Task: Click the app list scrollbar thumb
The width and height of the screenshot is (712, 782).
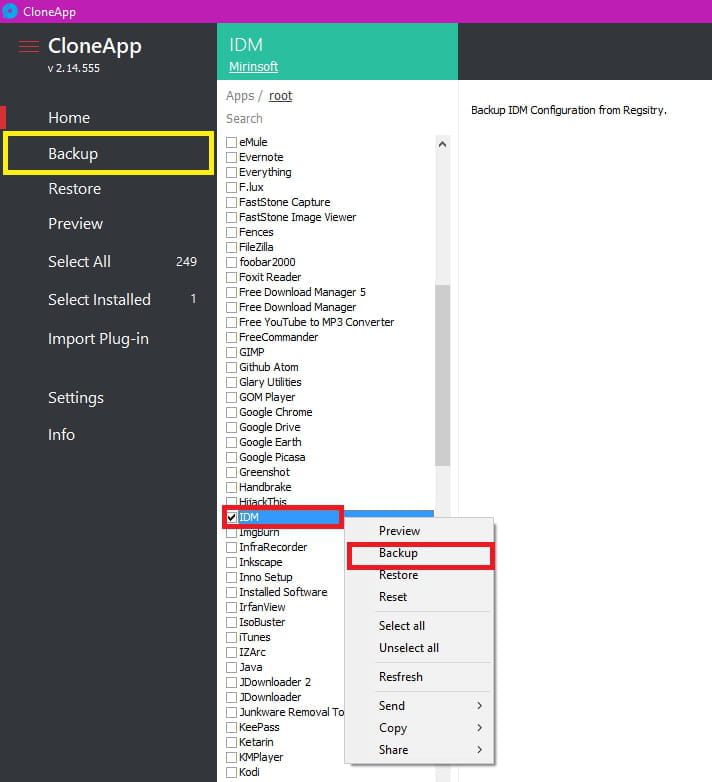Action: pyautogui.click(x=442, y=375)
